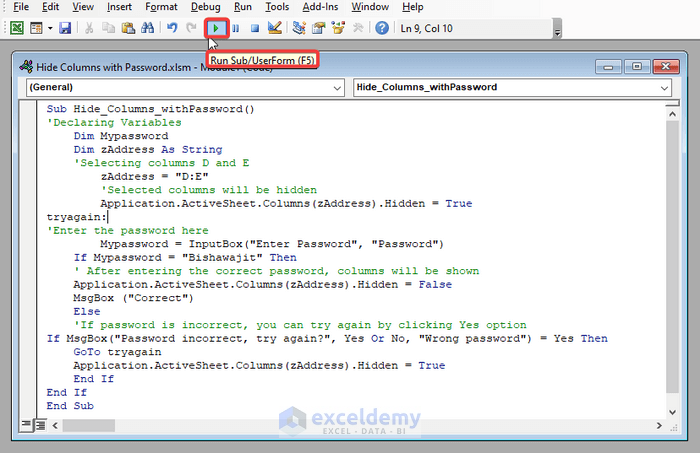Image resolution: width=700 pixels, height=453 pixels.
Task: Close the code module window
Action: point(666,67)
